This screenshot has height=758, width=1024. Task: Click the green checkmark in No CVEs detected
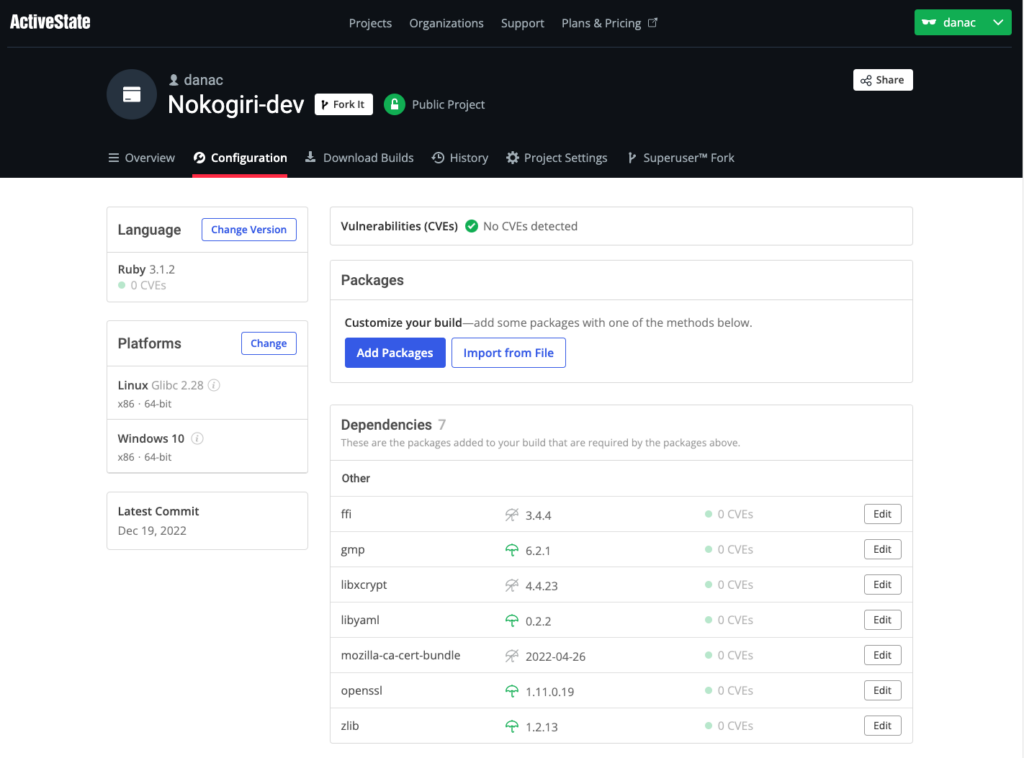tap(472, 226)
